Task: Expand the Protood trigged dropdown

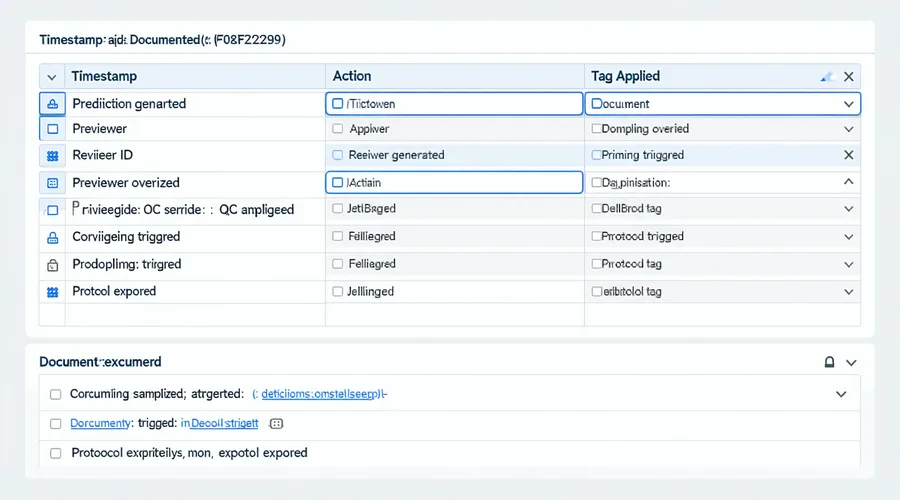Action: click(849, 237)
